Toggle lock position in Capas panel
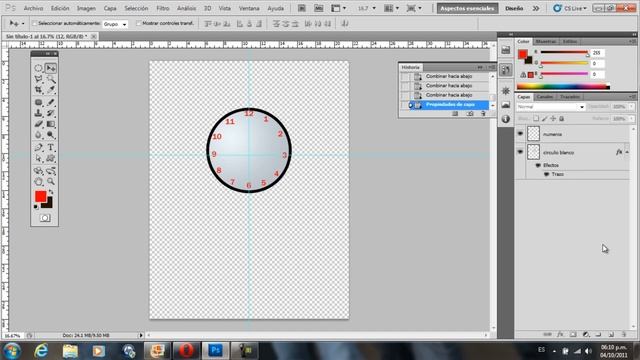The width and height of the screenshot is (640, 360). (x=553, y=119)
